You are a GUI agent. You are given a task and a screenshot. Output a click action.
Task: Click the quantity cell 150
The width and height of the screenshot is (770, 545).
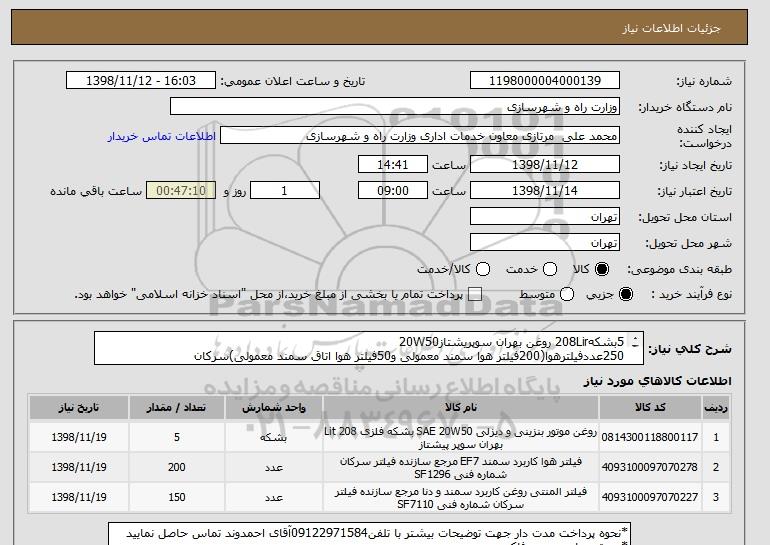177,497
